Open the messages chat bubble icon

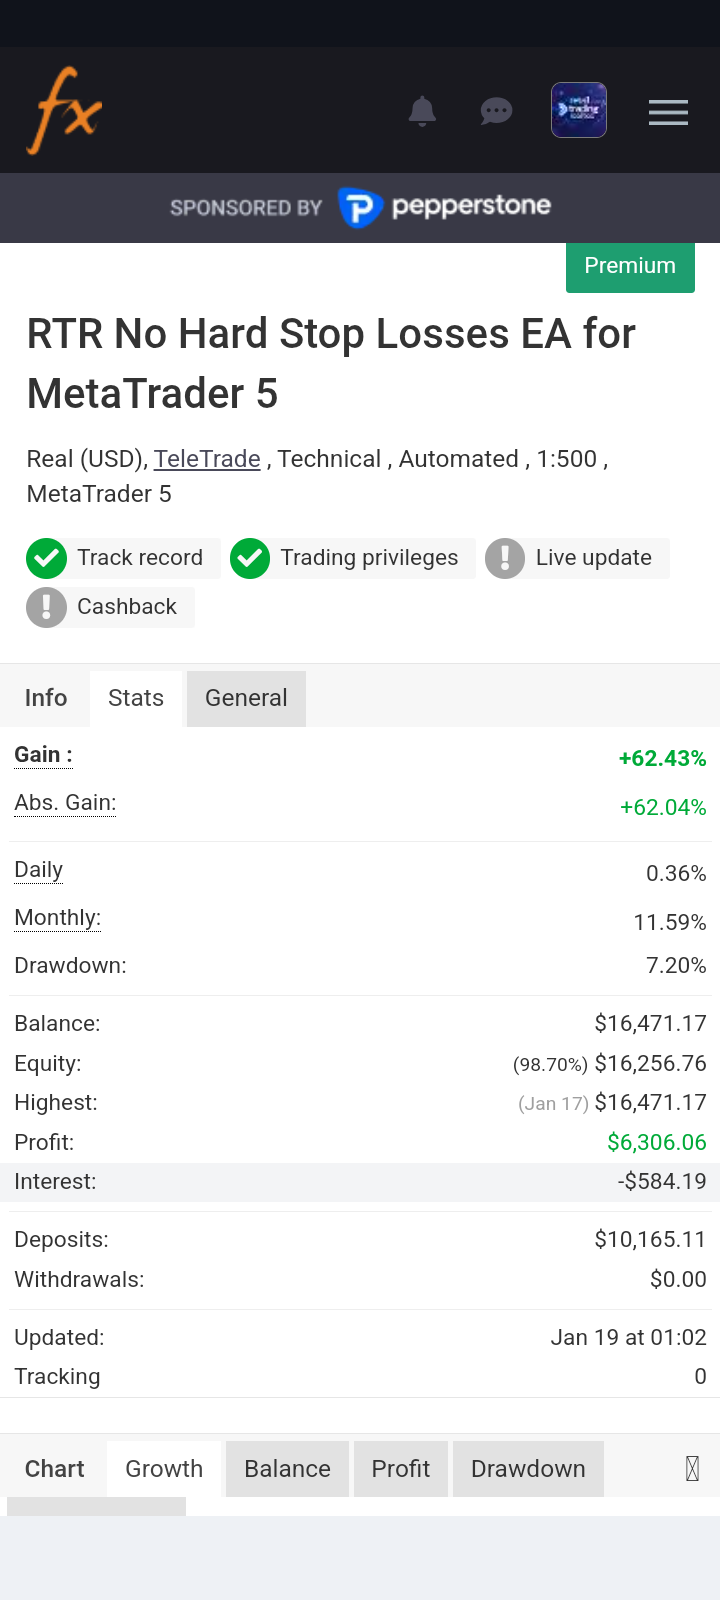[496, 110]
